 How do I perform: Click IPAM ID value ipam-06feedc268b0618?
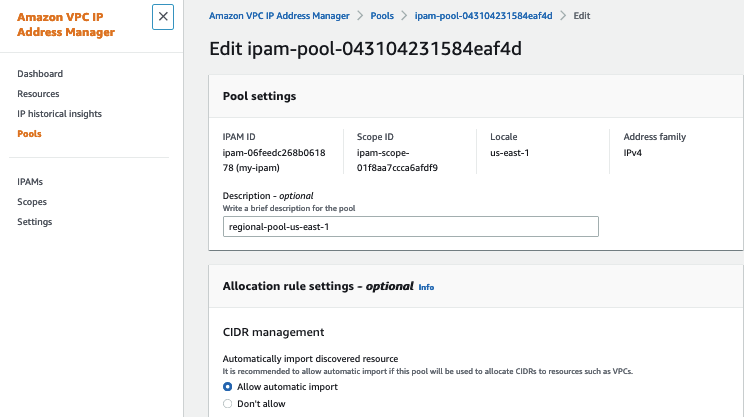tap(274, 160)
